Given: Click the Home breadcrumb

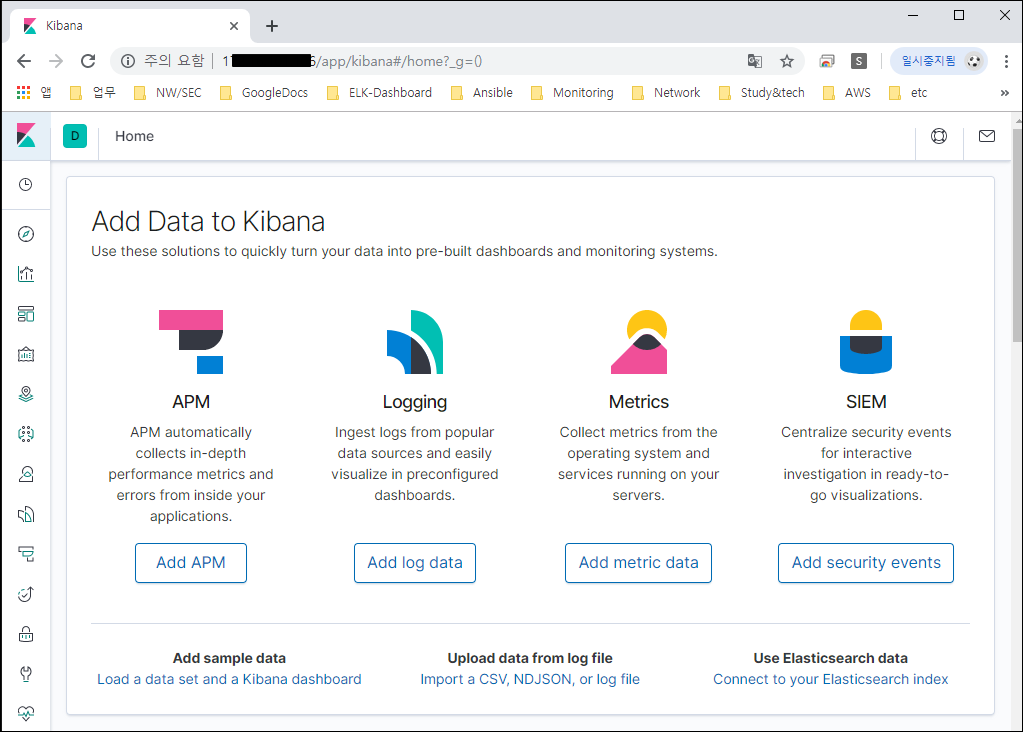Looking at the screenshot, I should coord(134,136).
